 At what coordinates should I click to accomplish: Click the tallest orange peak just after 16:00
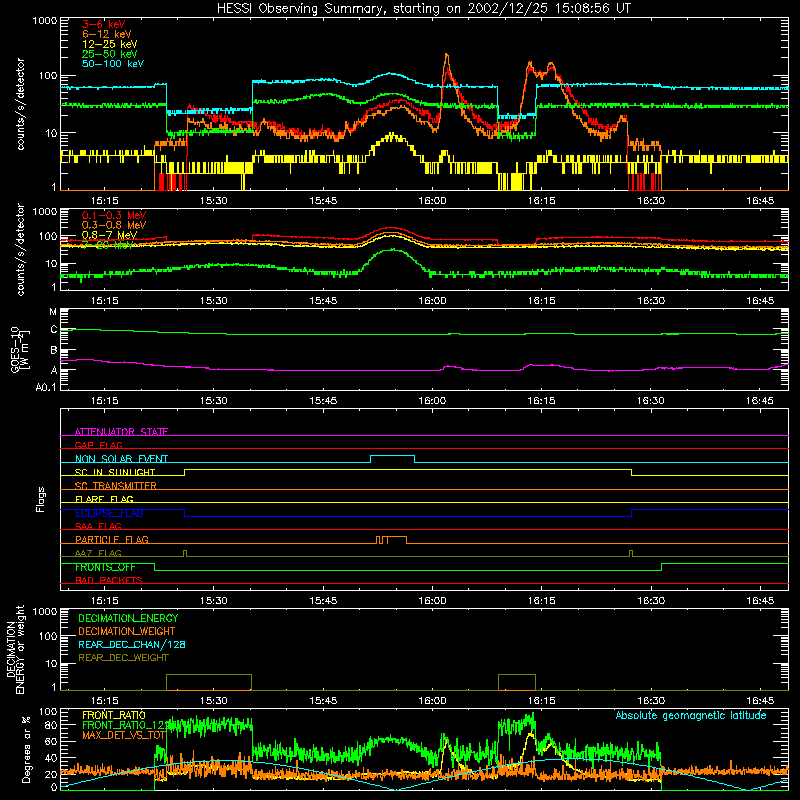[447, 55]
